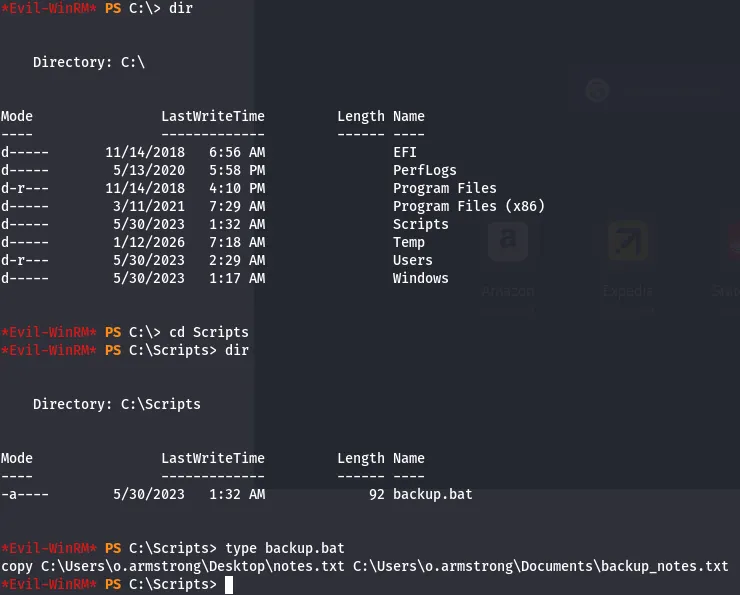
Task: Click the Program Files (x86) entry
Action: click(468, 206)
